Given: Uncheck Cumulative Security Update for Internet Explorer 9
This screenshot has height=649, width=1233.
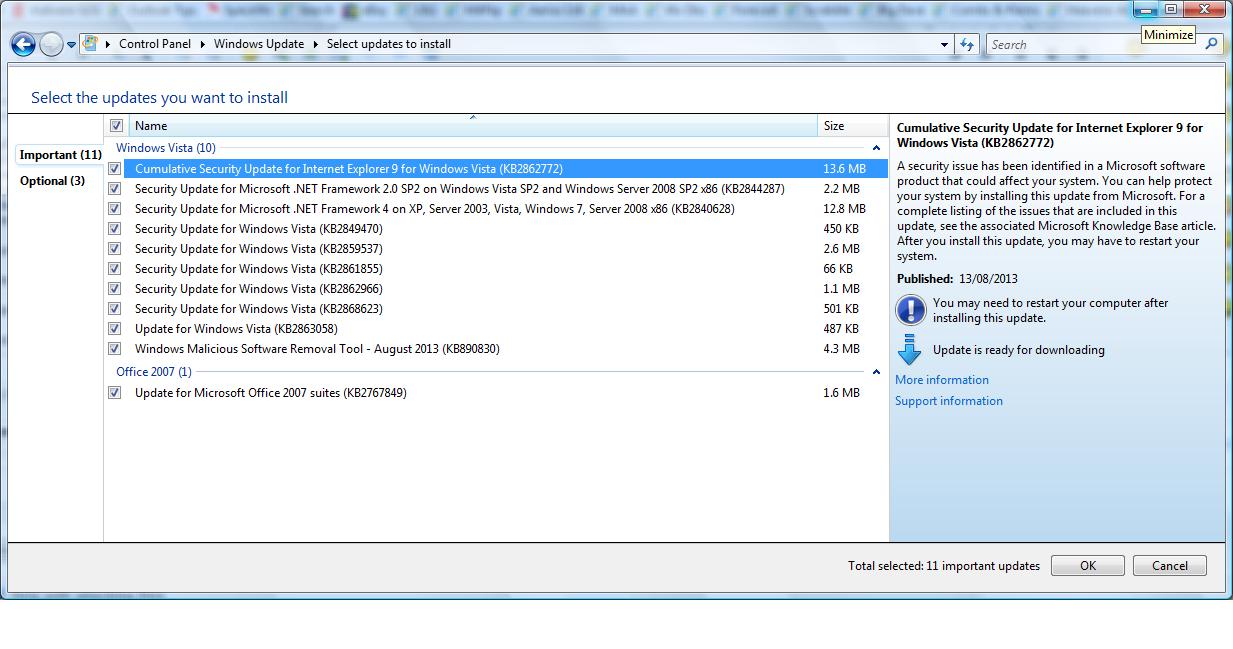Looking at the screenshot, I should pos(114,169).
